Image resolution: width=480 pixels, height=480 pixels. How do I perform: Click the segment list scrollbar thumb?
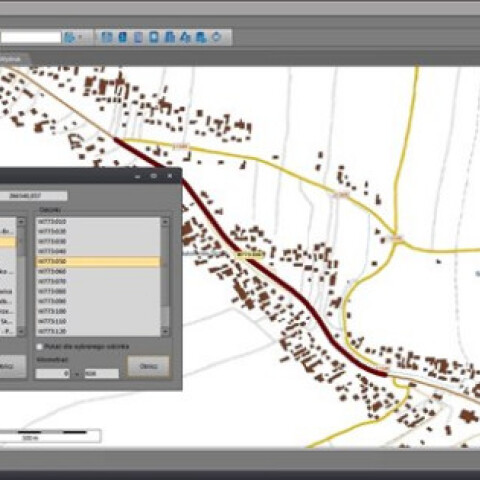165,266
